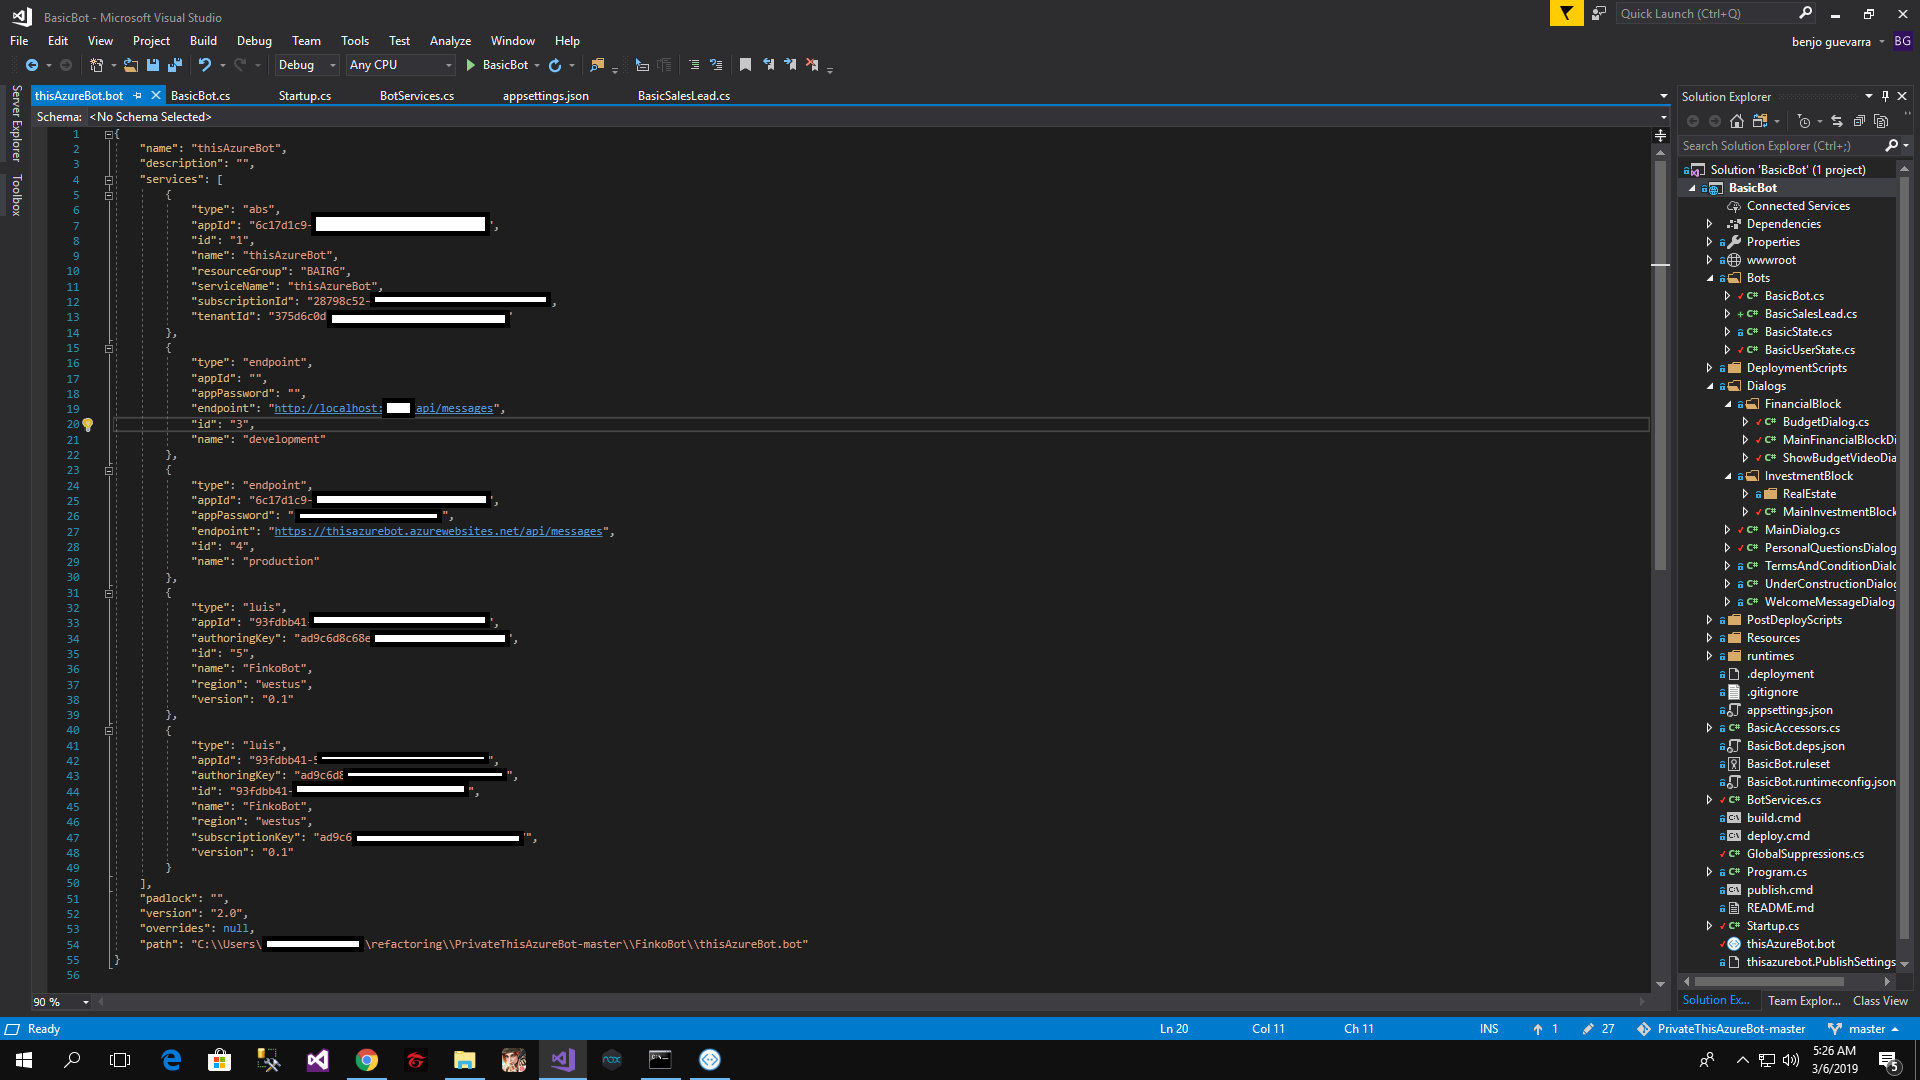
Task: Expand the DeploymentScripts folder node
Action: point(1709,368)
